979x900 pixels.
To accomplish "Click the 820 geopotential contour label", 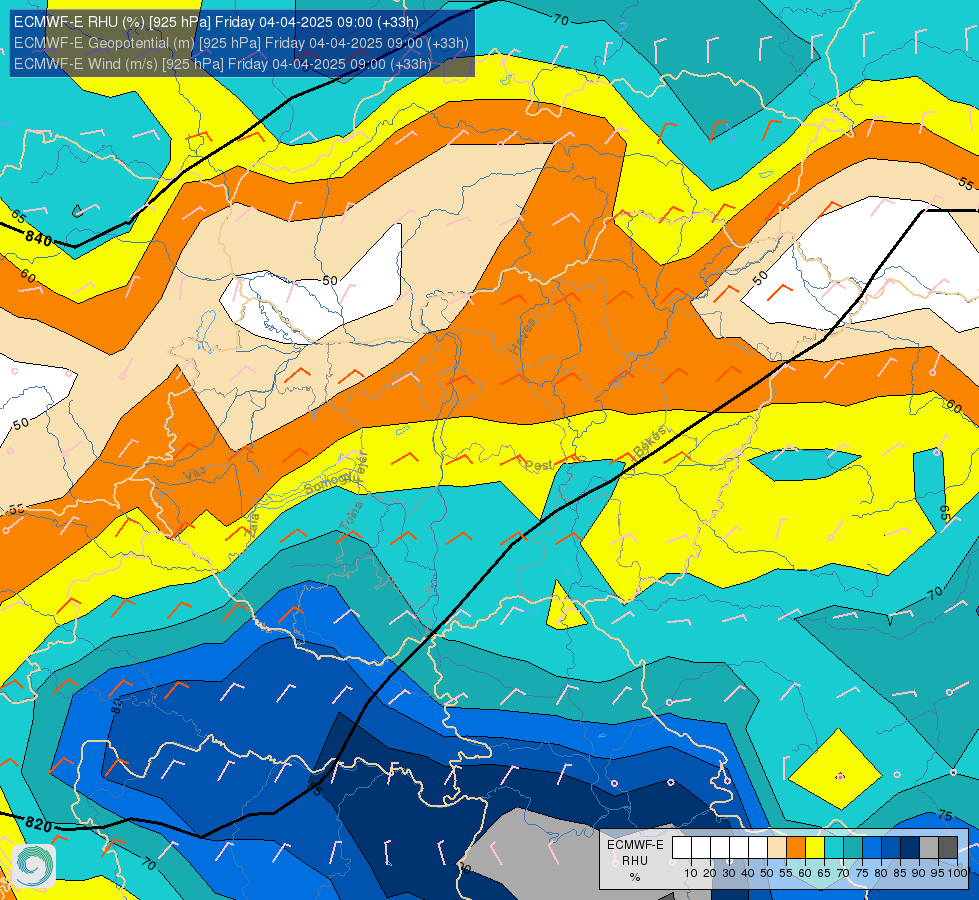I will click(39, 824).
